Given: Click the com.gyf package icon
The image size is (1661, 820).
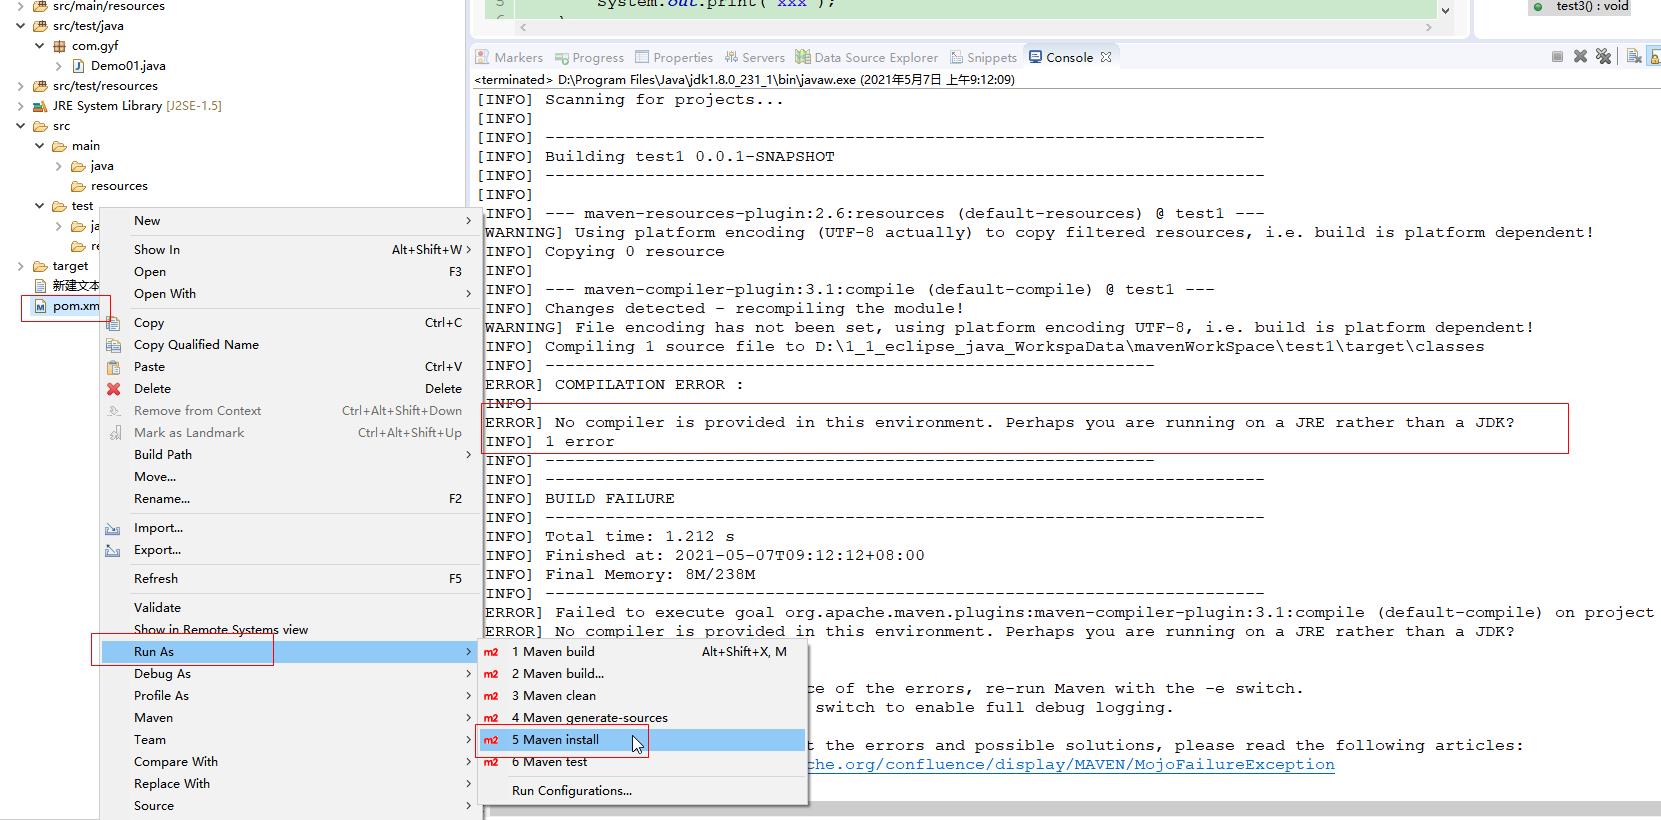Looking at the screenshot, I should pyautogui.click(x=60, y=46).
